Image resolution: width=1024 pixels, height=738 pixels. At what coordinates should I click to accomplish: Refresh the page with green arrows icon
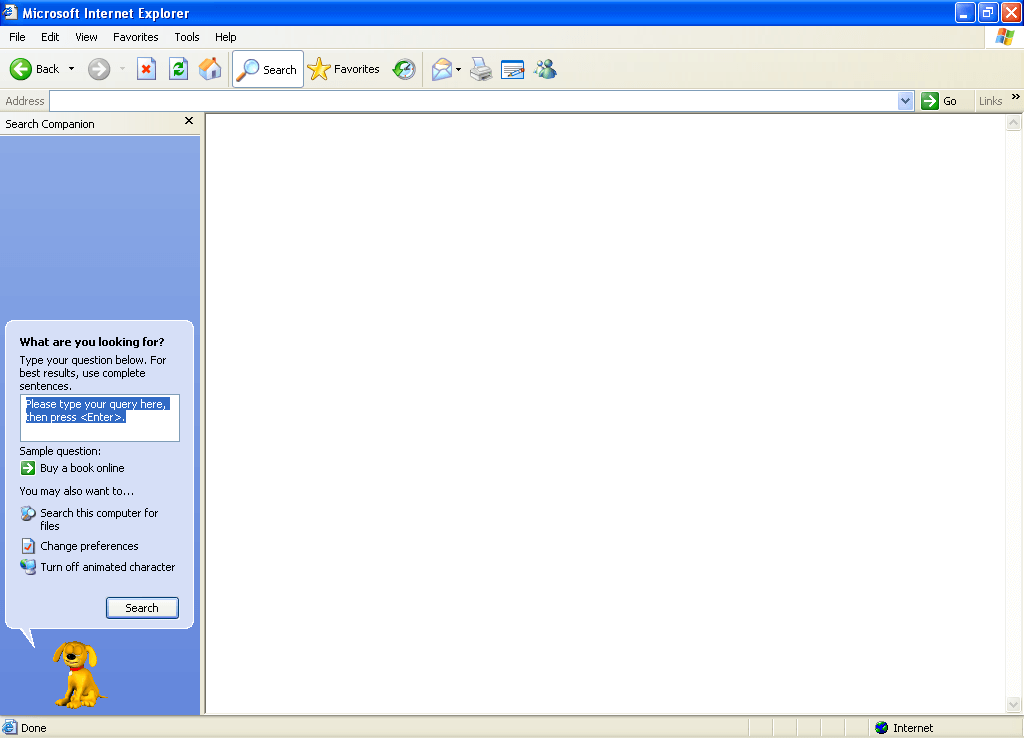pyautogui.click(x=178, y=69)
